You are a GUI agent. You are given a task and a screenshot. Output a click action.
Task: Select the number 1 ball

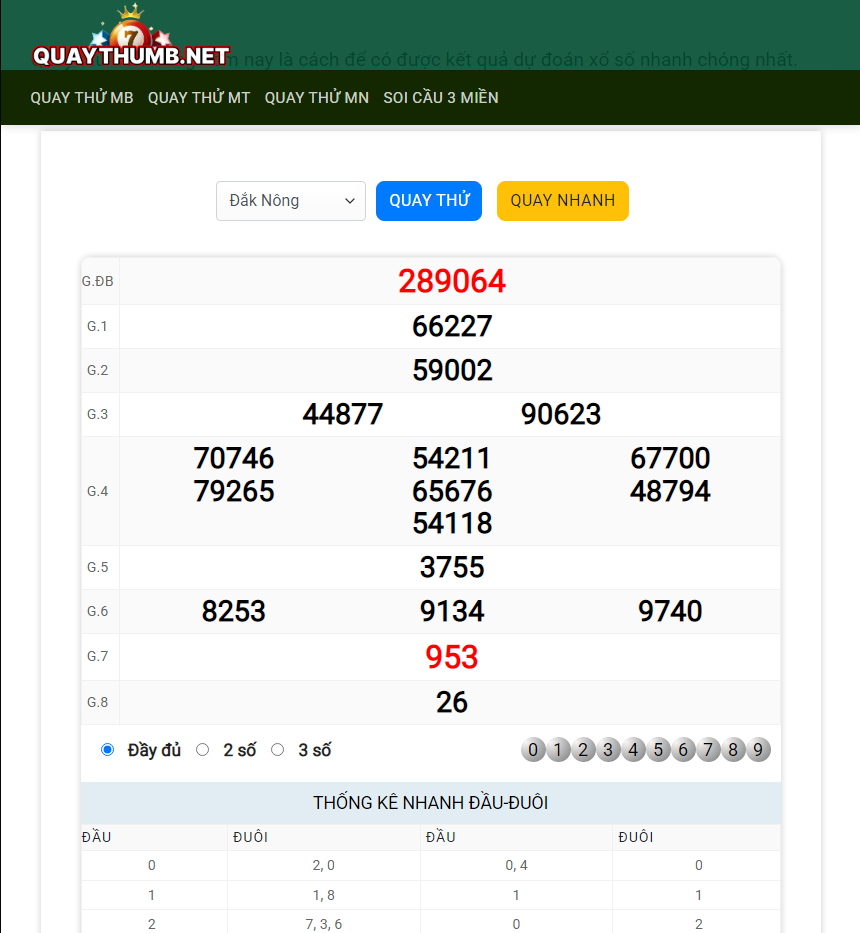558,750
